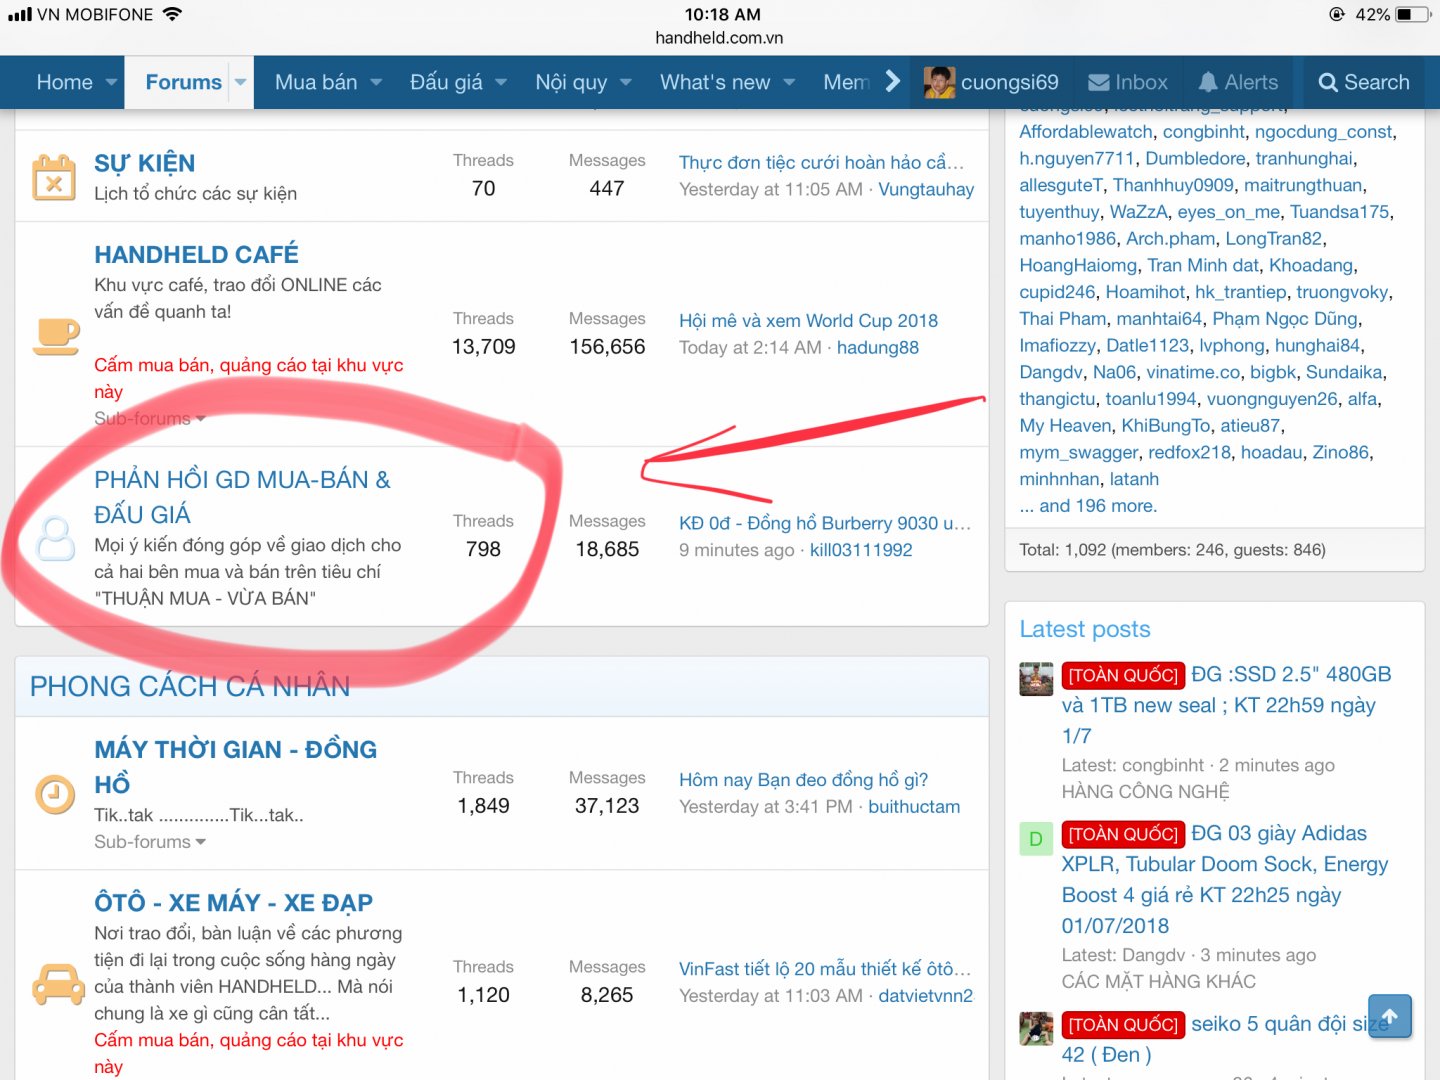Click the navigation overflow right arrow

[x=893, y=82]
